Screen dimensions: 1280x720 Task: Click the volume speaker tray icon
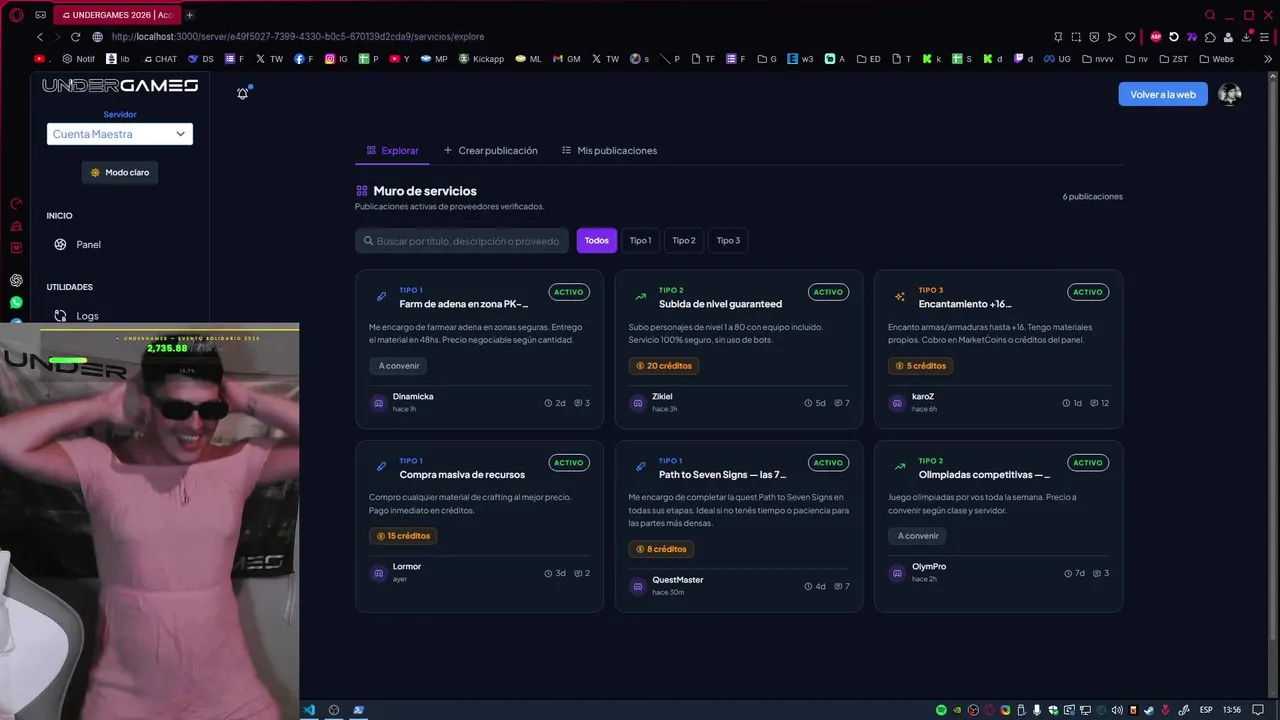click(x=1117, y=710)
